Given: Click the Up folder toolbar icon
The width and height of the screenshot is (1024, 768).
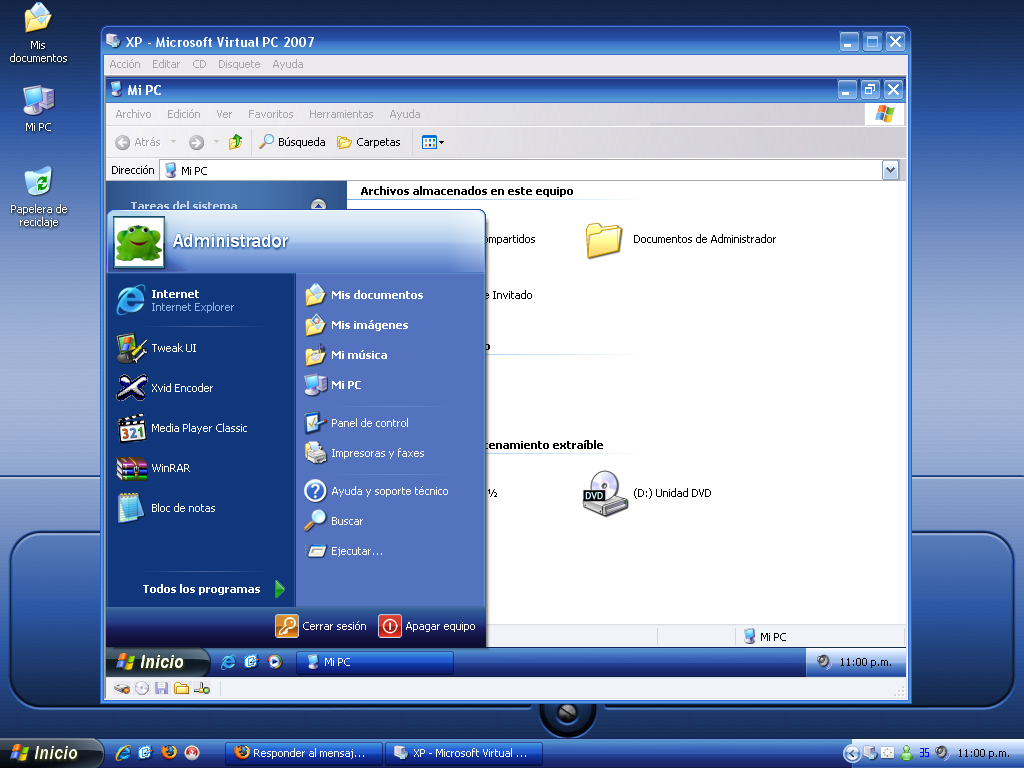Looking at the screenshot, I should click(236, 142).
